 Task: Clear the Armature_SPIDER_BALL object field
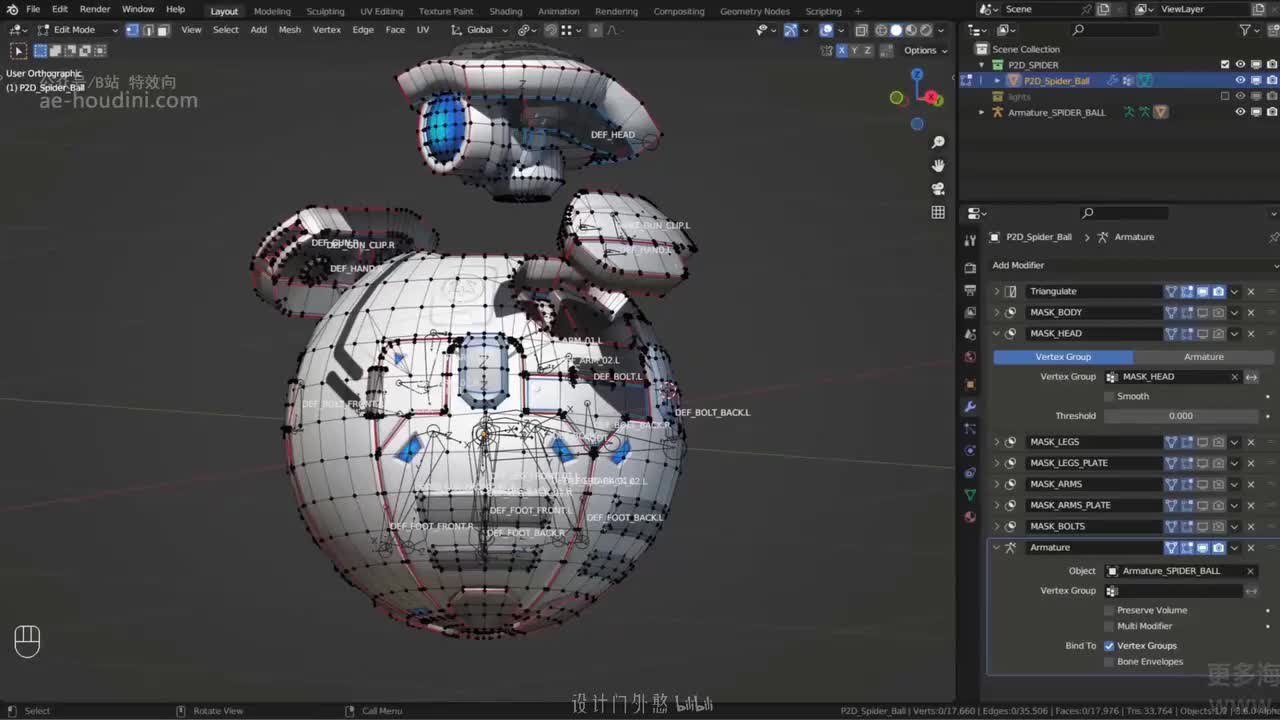[x=1250, y=571]
